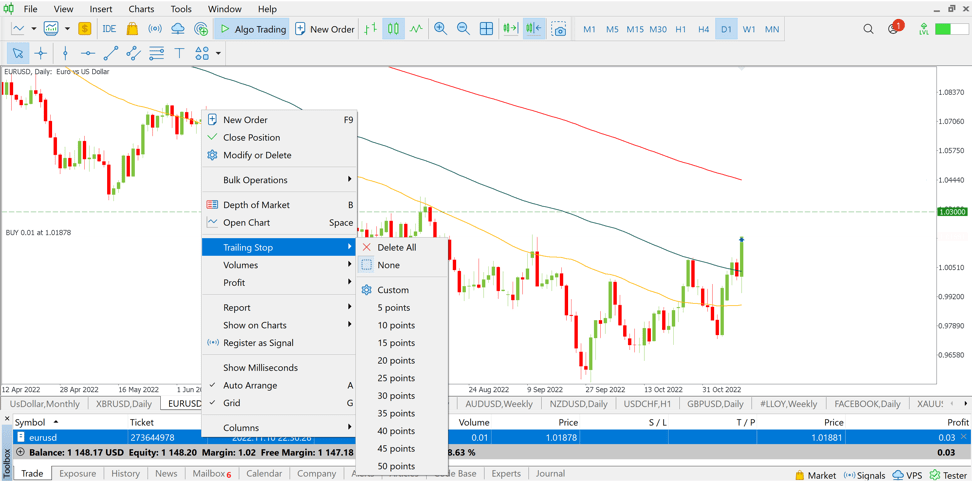Select the horizontal line drawing tool

88,53
